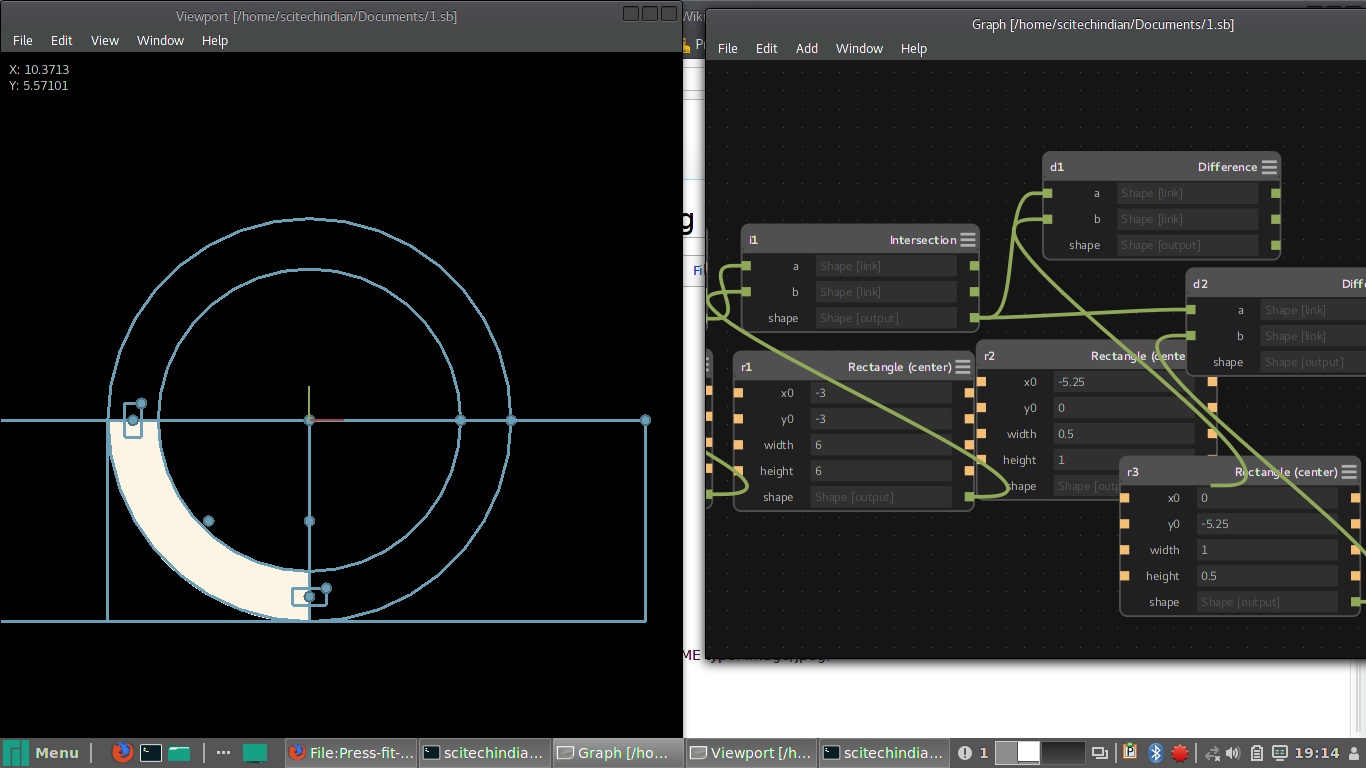Click the d1 Difference node hamburger icon
The height and width of the screenshot is (768, 1366).
(1269, 167)
